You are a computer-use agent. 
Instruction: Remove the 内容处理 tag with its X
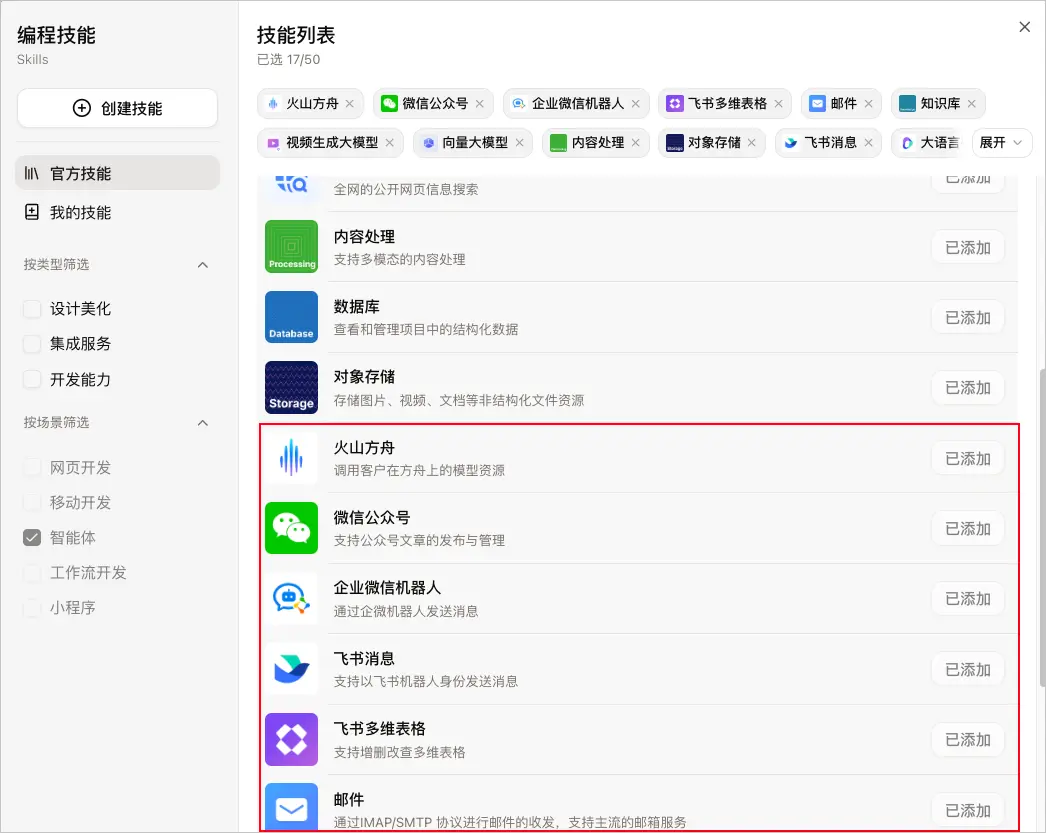click(636, 143)
